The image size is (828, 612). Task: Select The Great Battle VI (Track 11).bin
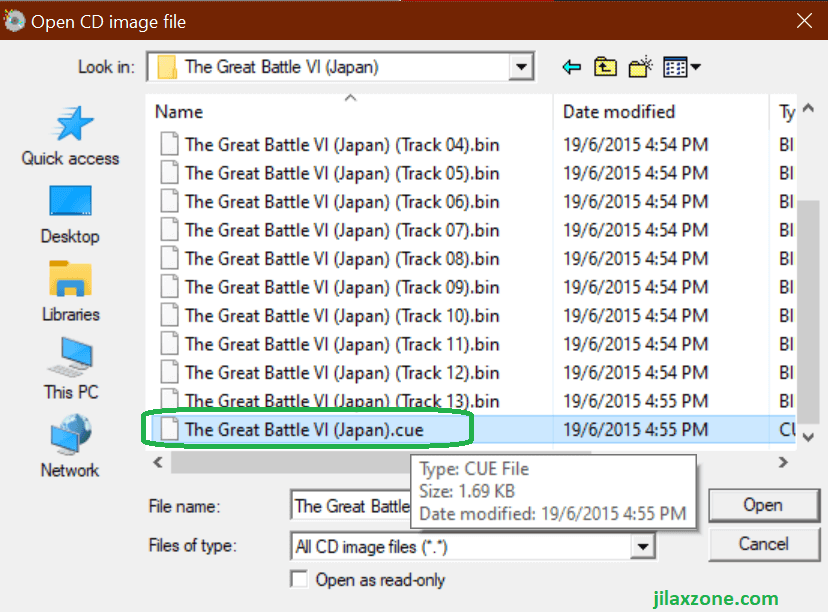point(342,344)
